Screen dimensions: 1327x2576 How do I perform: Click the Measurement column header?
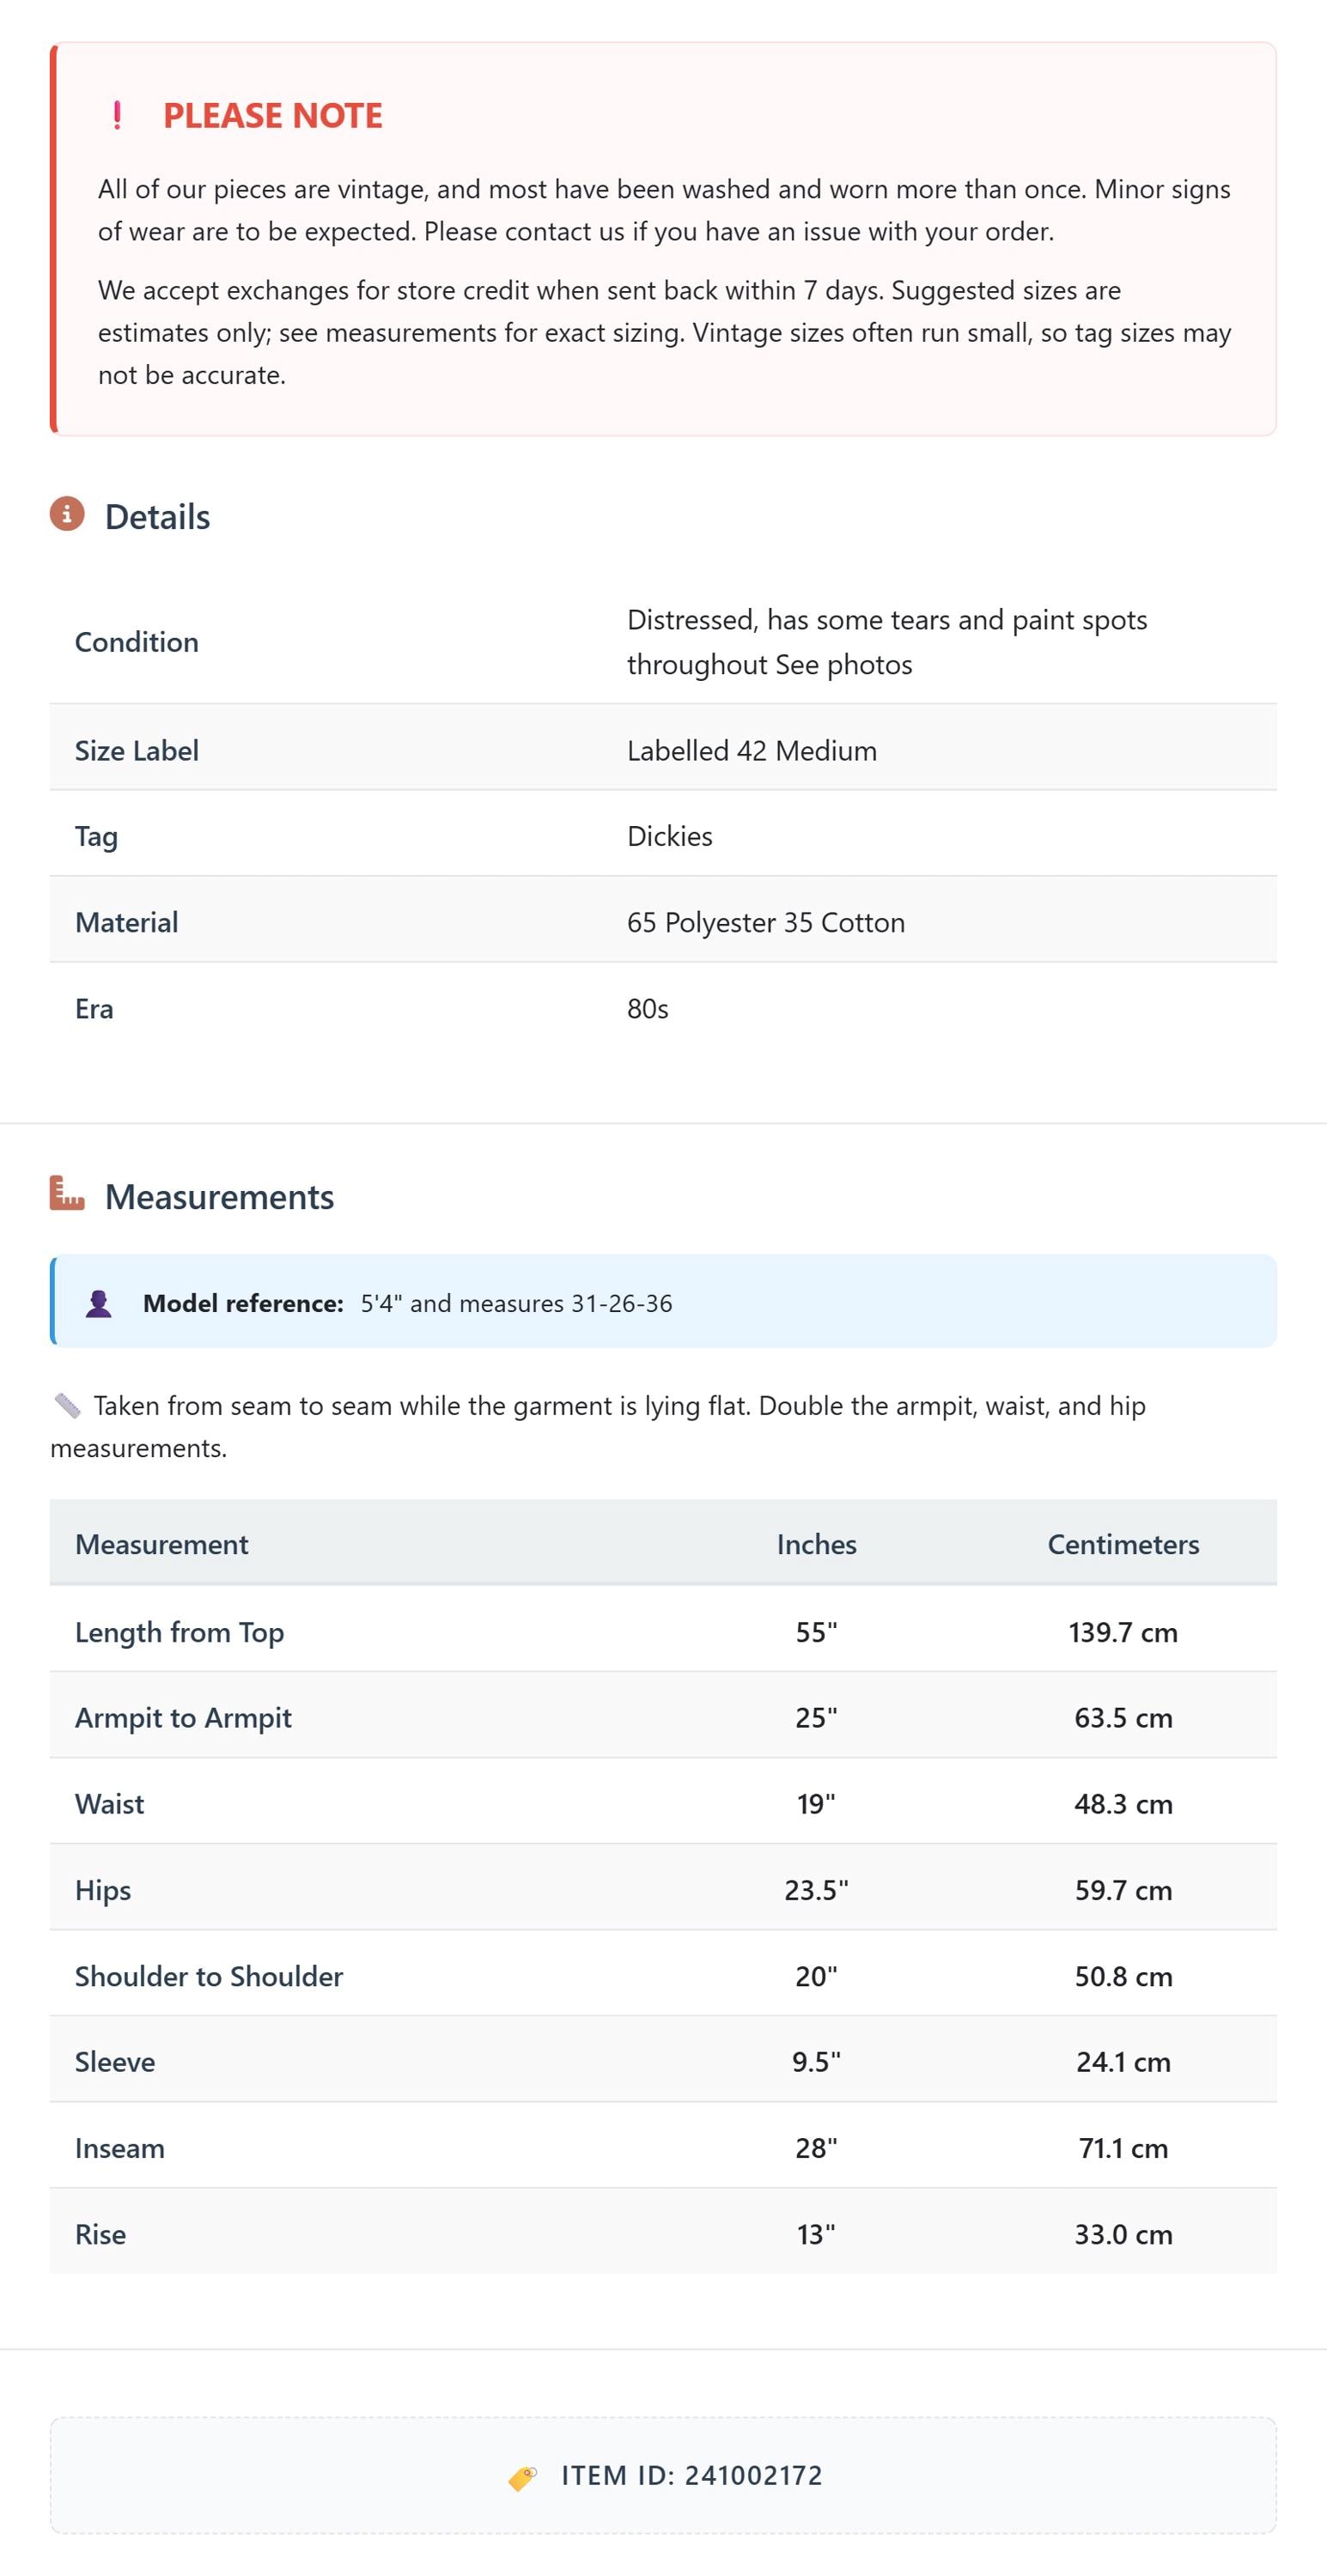pos(162,1545)
